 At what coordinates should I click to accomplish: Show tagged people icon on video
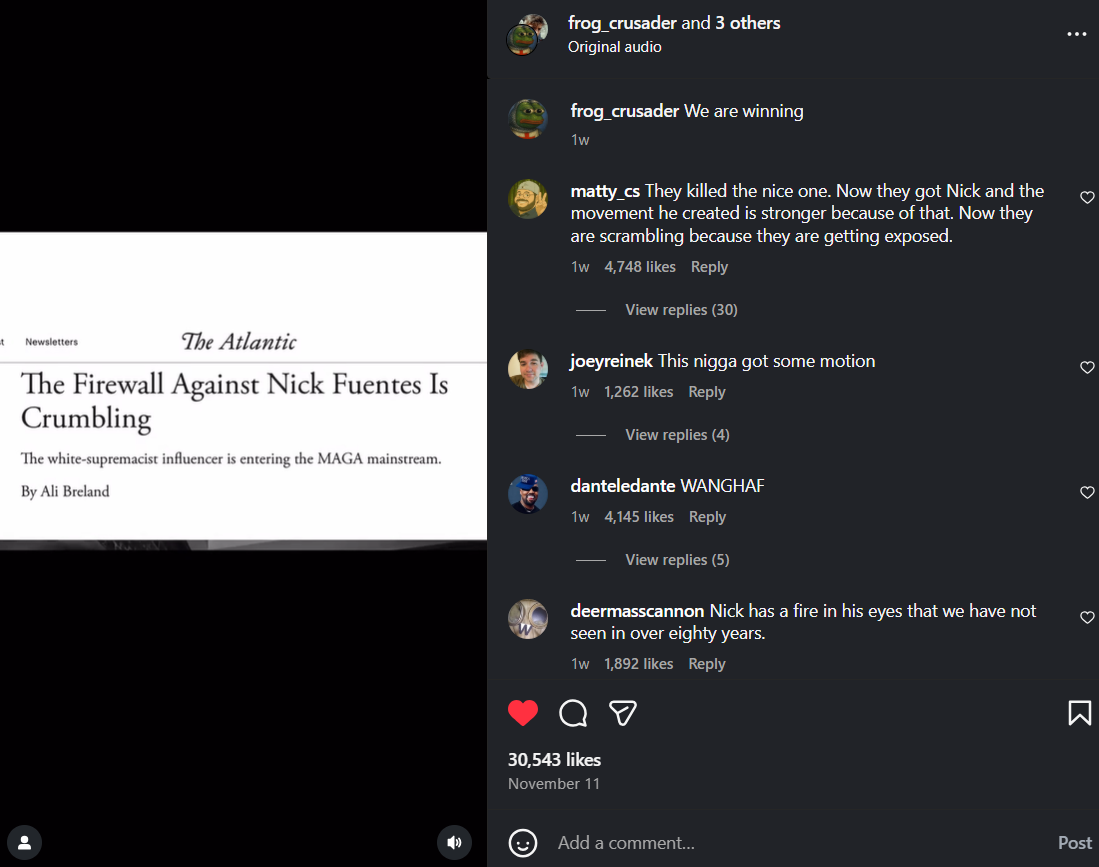click(25, 842)
